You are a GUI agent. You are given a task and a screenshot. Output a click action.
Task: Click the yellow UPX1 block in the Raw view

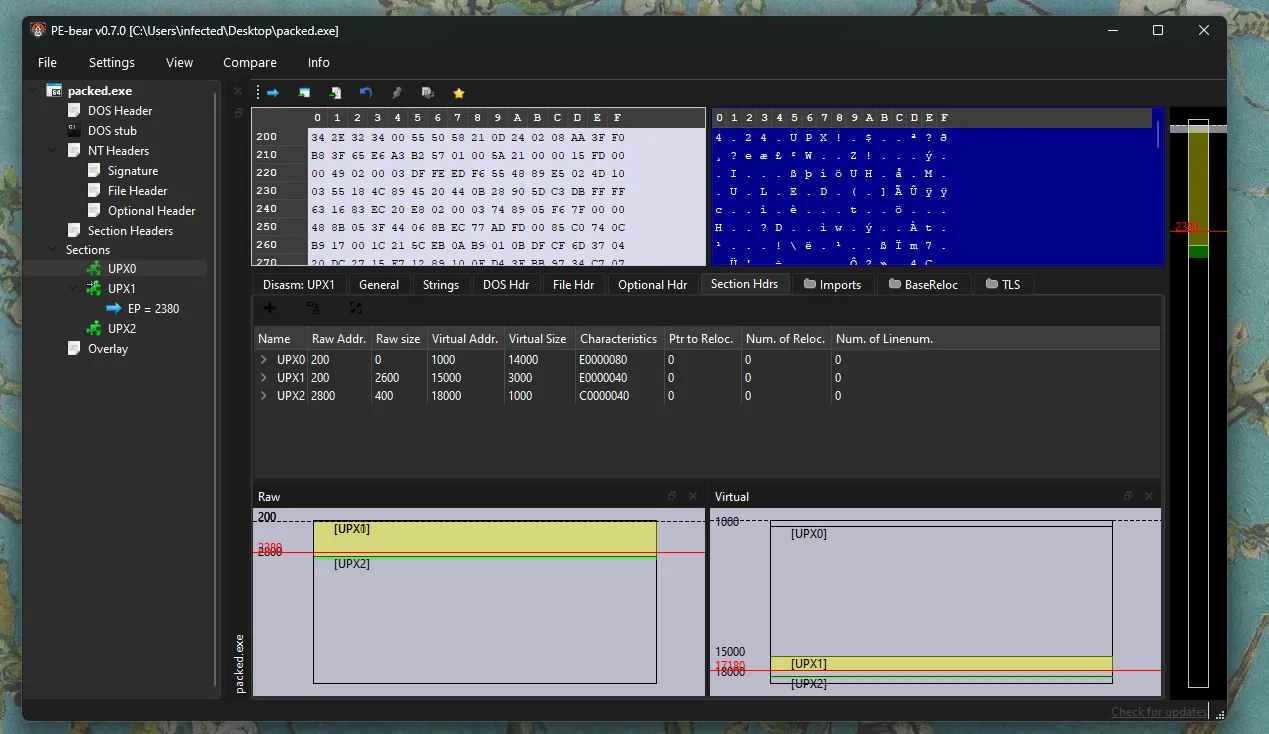(484, 537)
